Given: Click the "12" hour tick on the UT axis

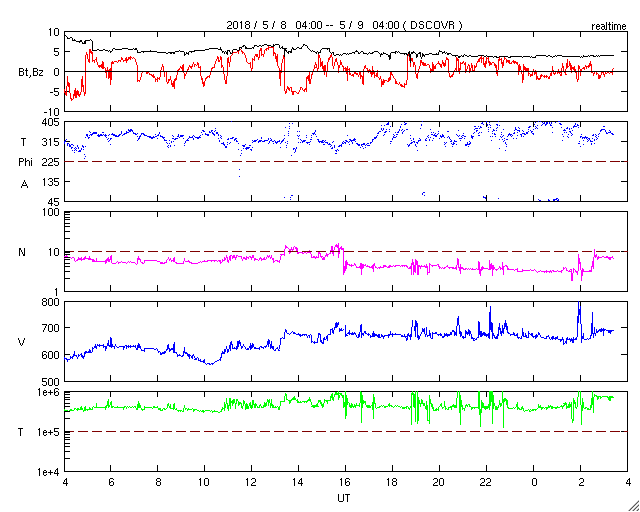Looking at the screenshot, I should (x=251, y=482).
